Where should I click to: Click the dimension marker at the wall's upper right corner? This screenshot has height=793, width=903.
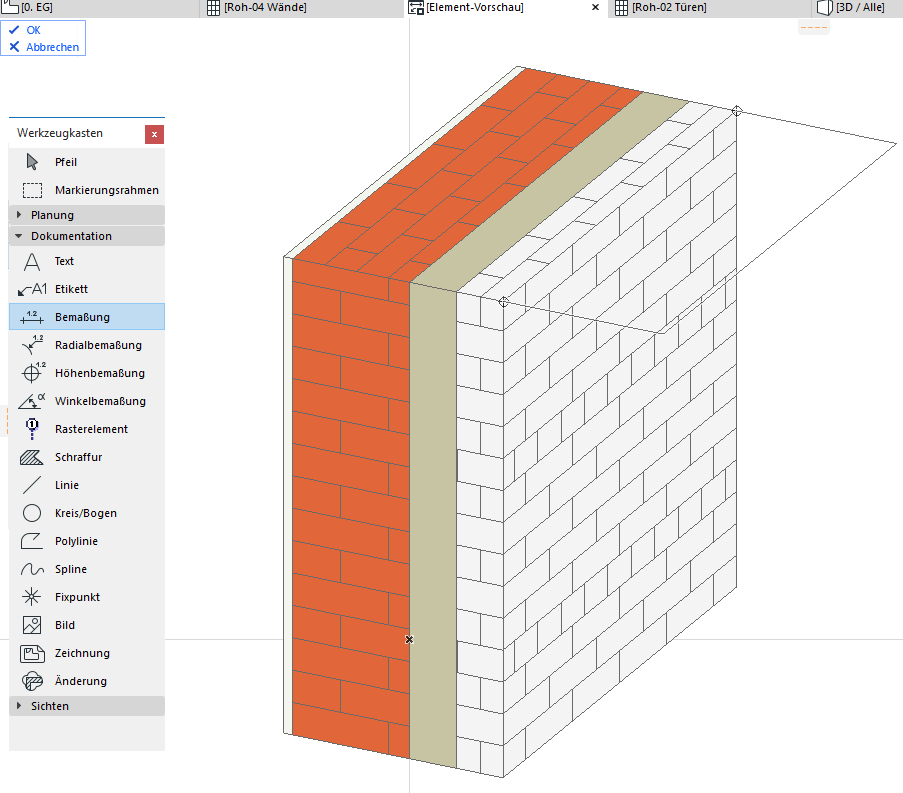click(x=737, y=111)
